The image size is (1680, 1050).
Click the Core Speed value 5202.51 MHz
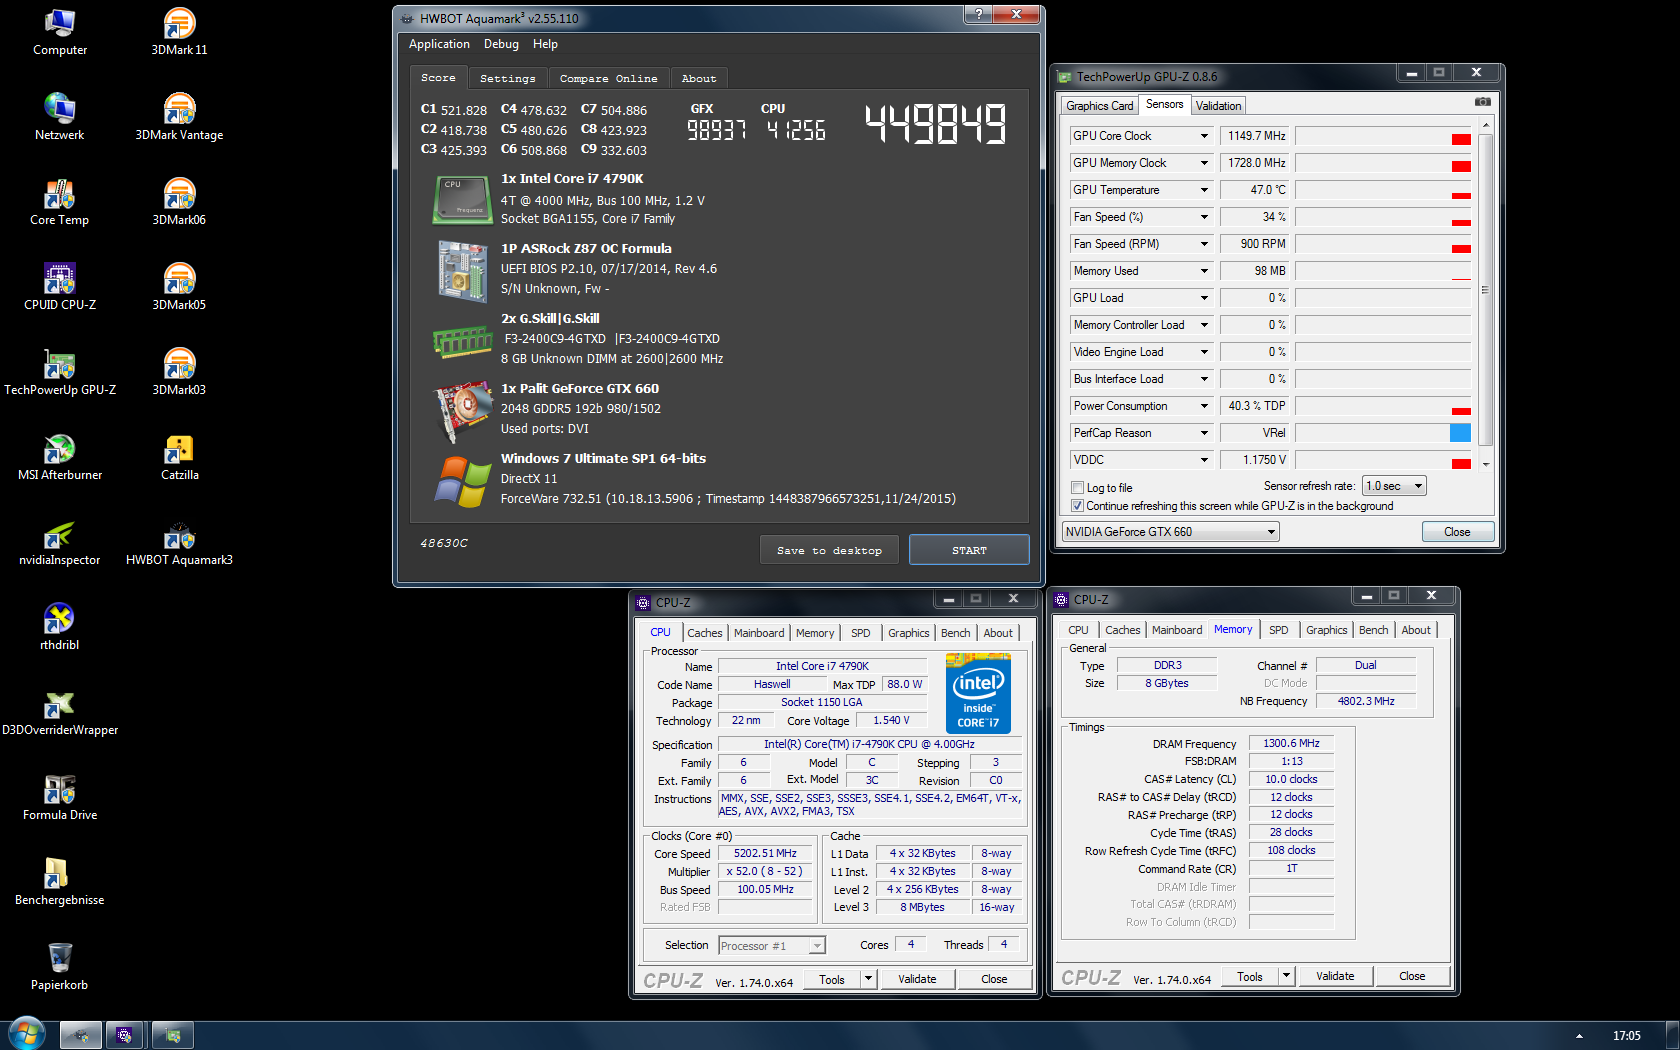[765, 854]
